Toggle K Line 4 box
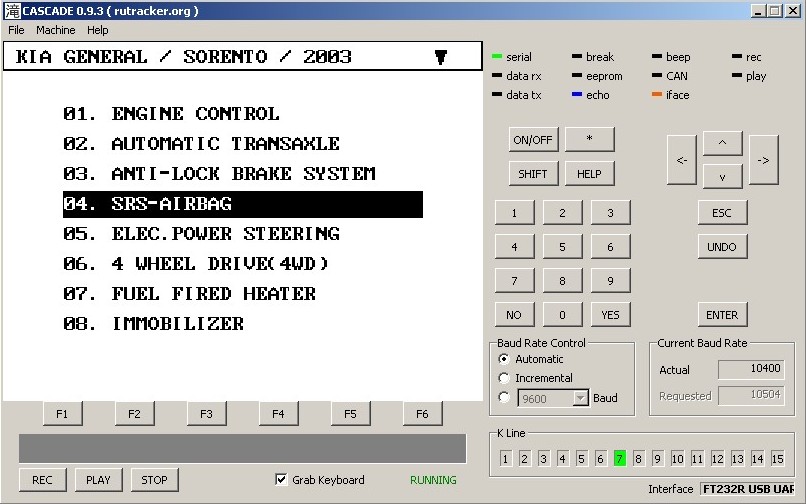 click(562, 458)
